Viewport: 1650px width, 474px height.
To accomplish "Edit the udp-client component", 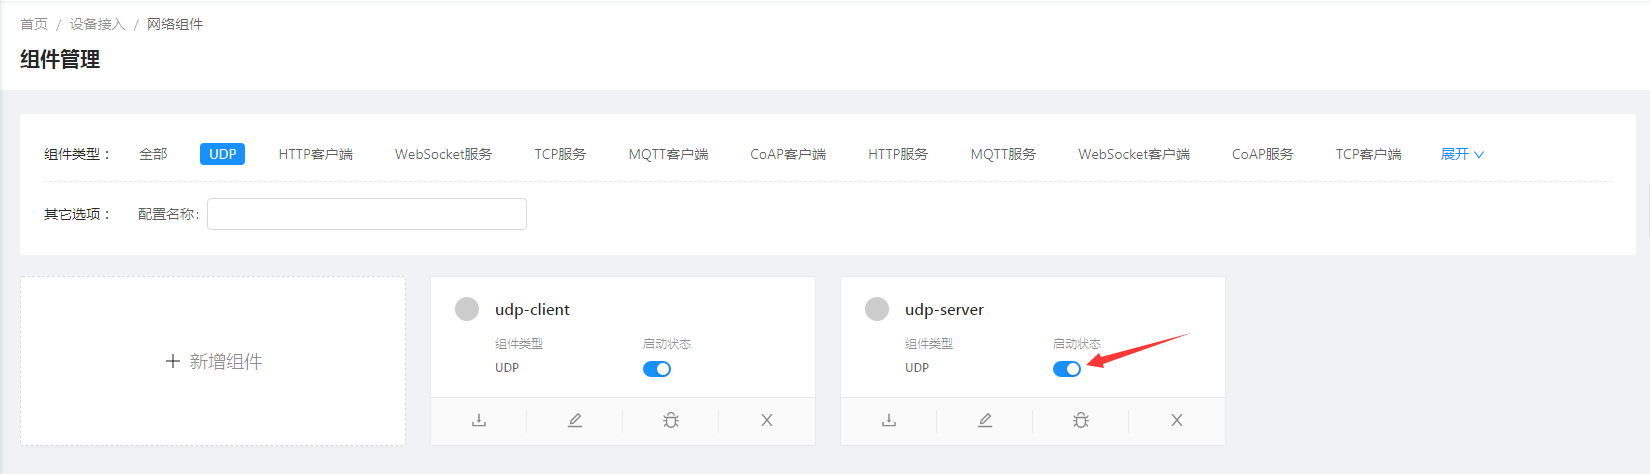I will point(575,421).
